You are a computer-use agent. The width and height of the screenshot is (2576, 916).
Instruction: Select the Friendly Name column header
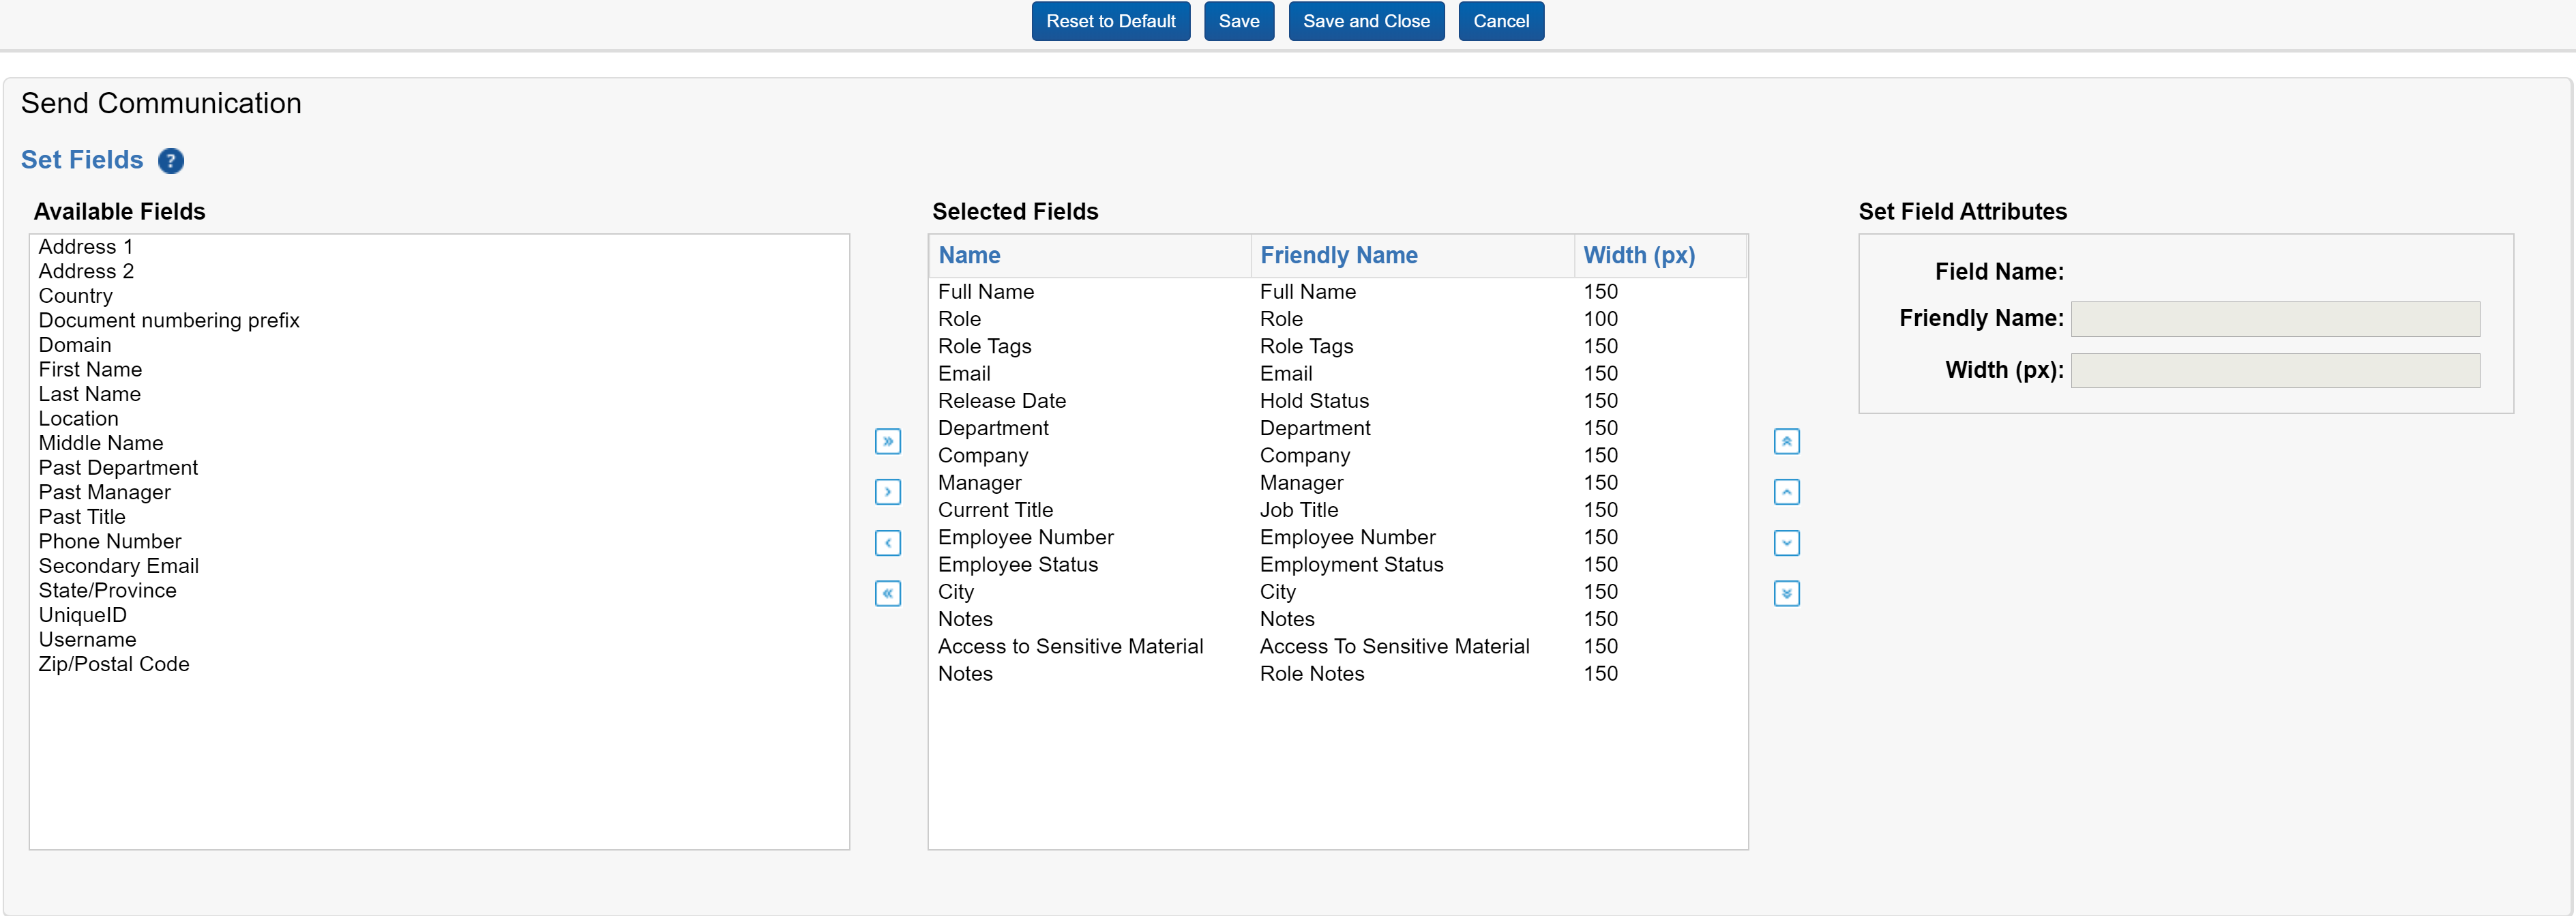click(x=1412, y=256)
